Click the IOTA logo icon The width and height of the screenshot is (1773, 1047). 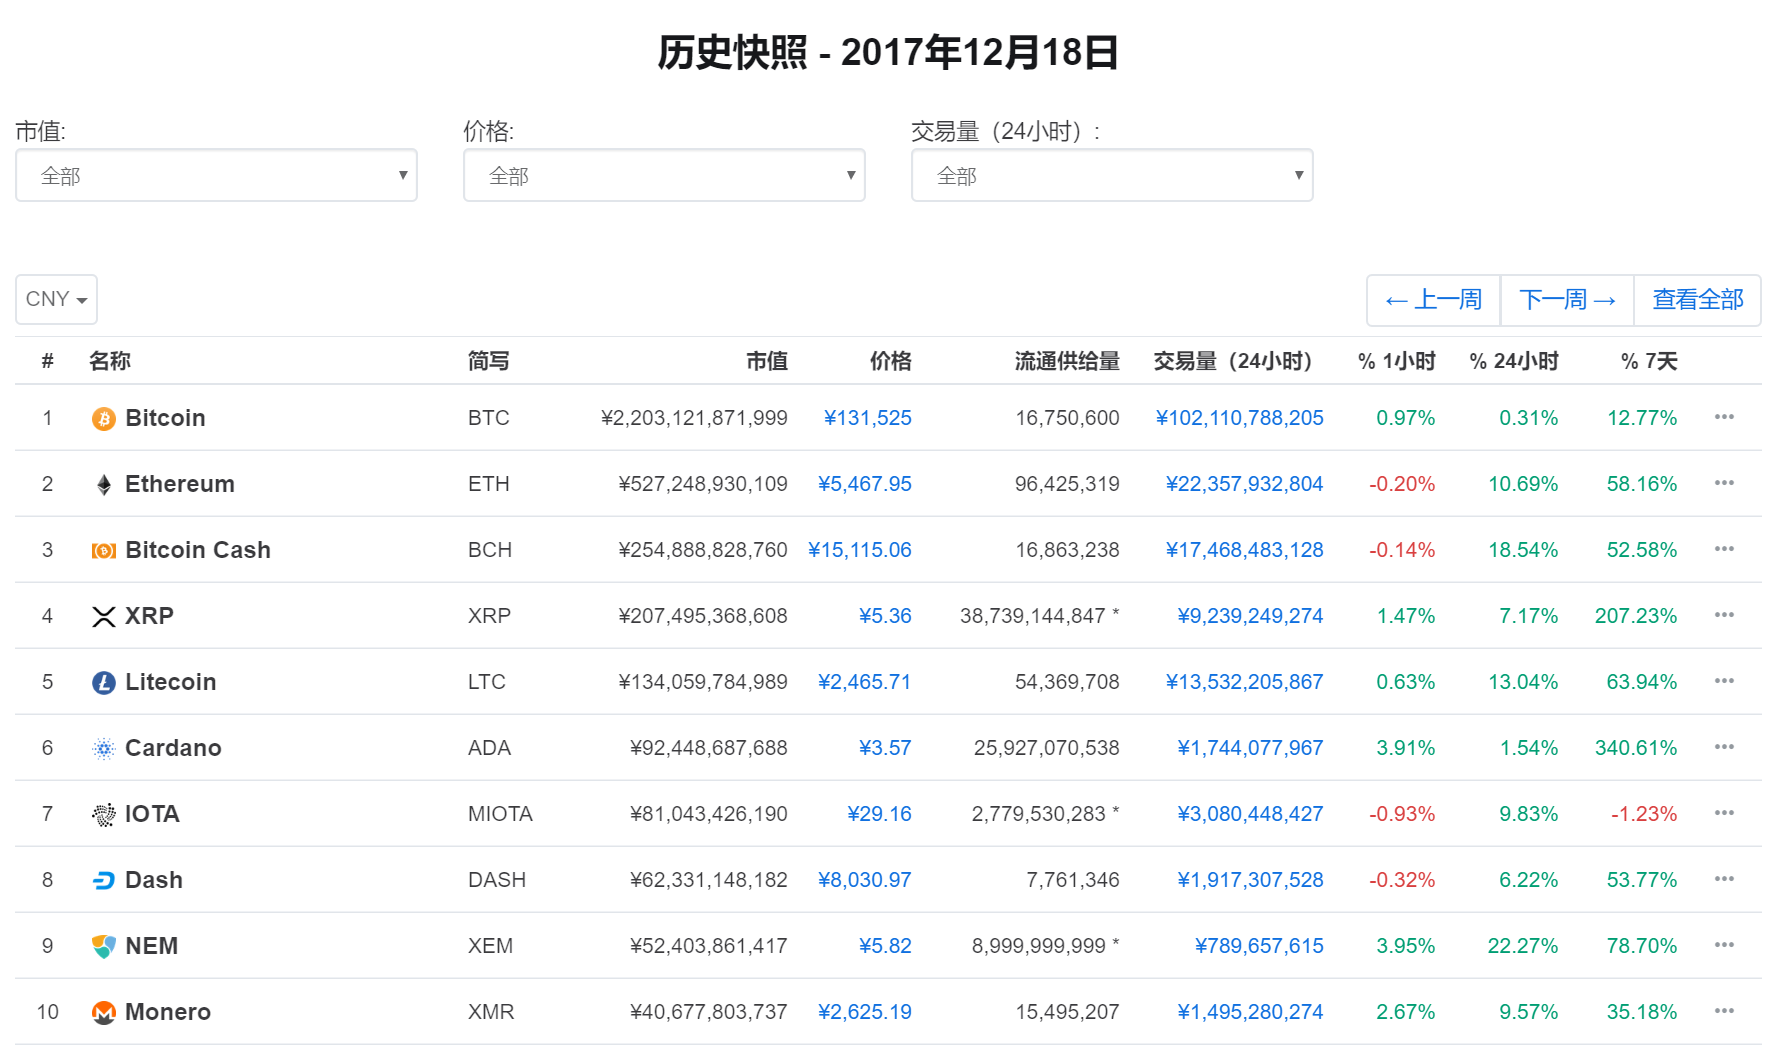pos(103,814)
